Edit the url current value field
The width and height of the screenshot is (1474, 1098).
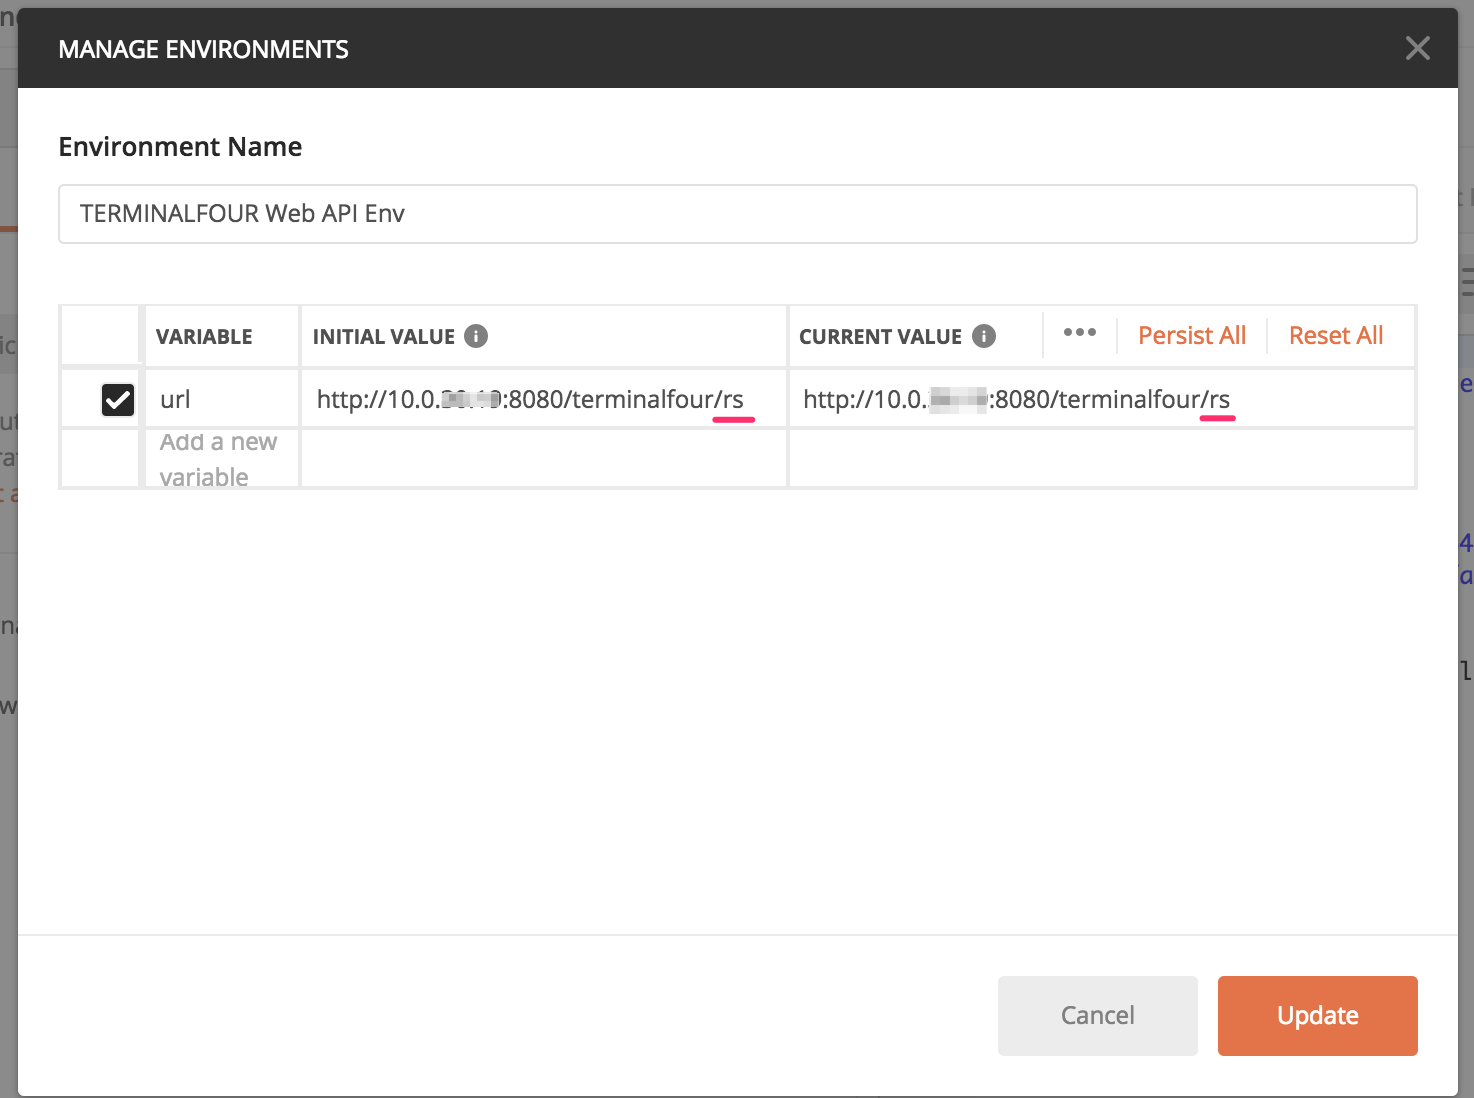click(x=1100, y=400)
